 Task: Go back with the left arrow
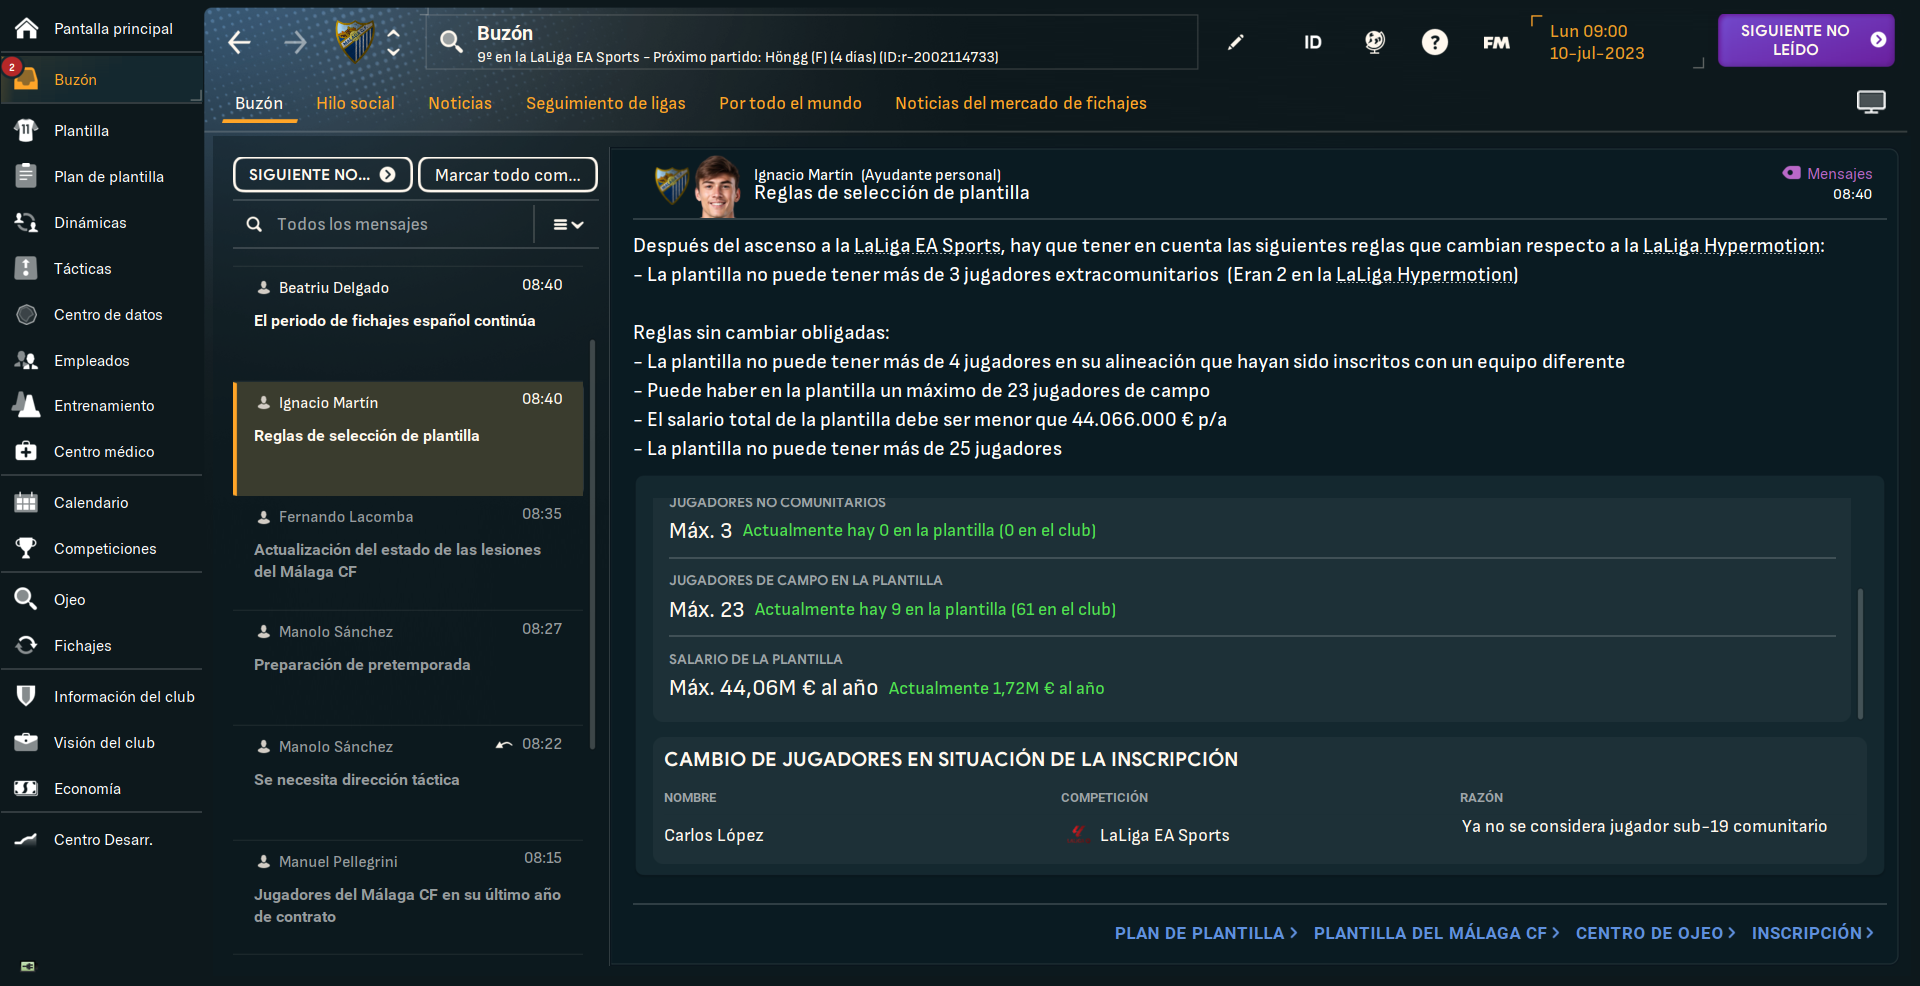click(239, 42)
